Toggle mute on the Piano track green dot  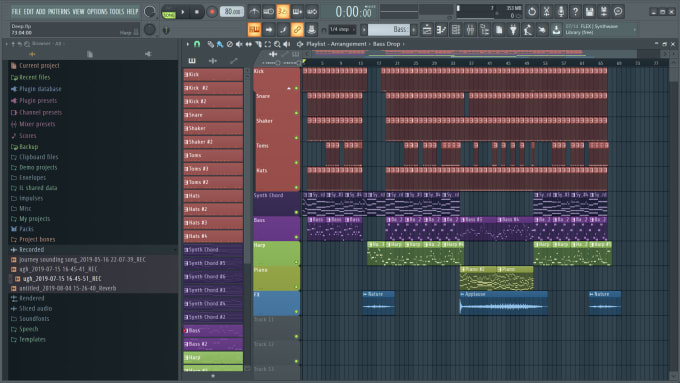pos(297,287)
